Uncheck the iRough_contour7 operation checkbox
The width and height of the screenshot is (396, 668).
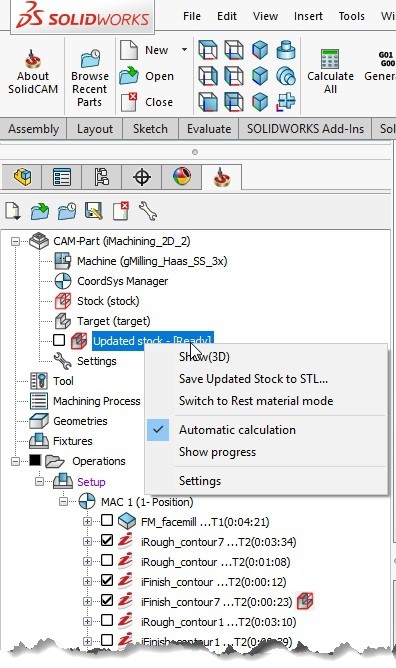(x=107, y=541)
